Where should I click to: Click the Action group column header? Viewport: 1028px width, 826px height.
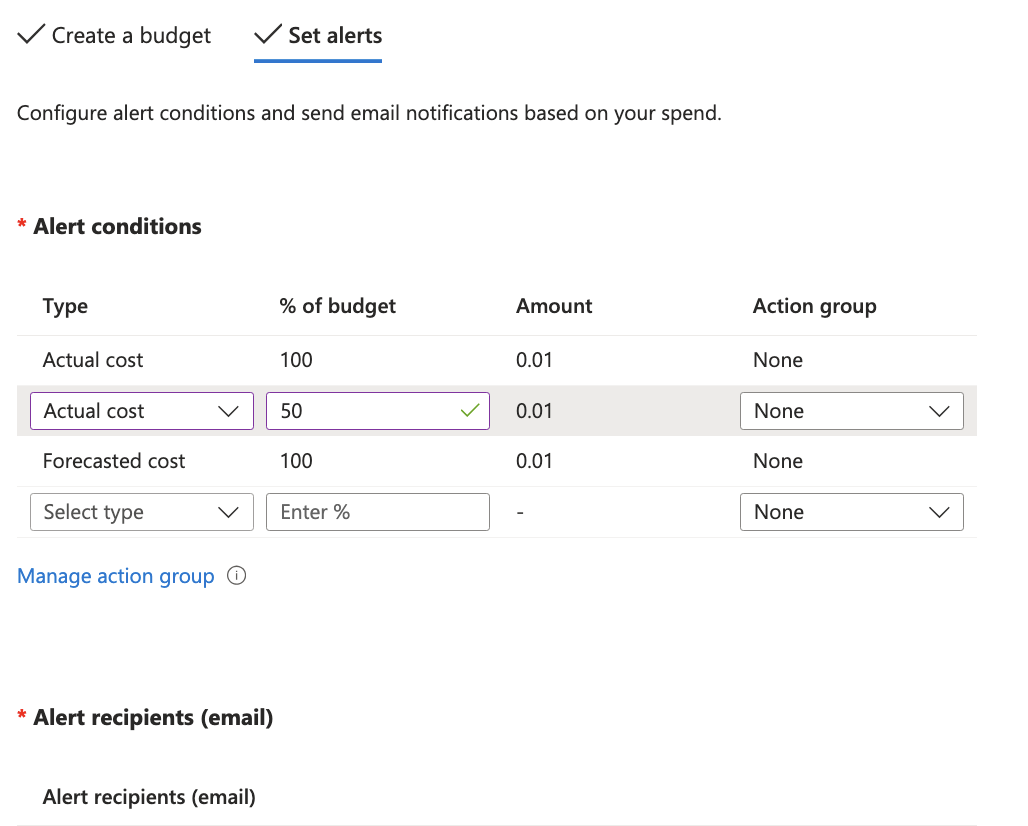814,306
